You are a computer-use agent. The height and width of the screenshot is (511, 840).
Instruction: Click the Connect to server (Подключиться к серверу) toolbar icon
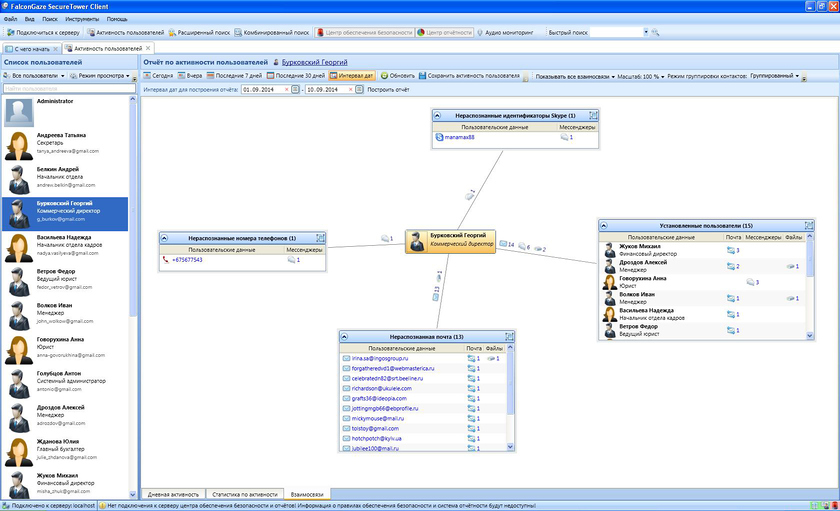10,32
